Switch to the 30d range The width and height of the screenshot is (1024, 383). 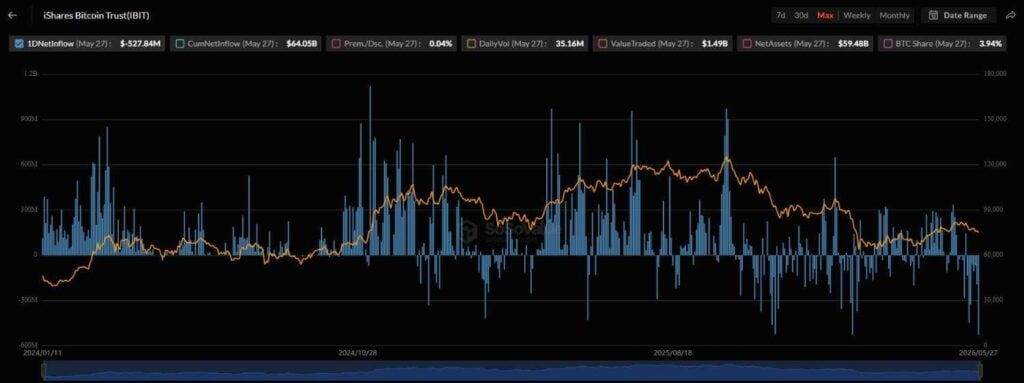click(801, 15)
